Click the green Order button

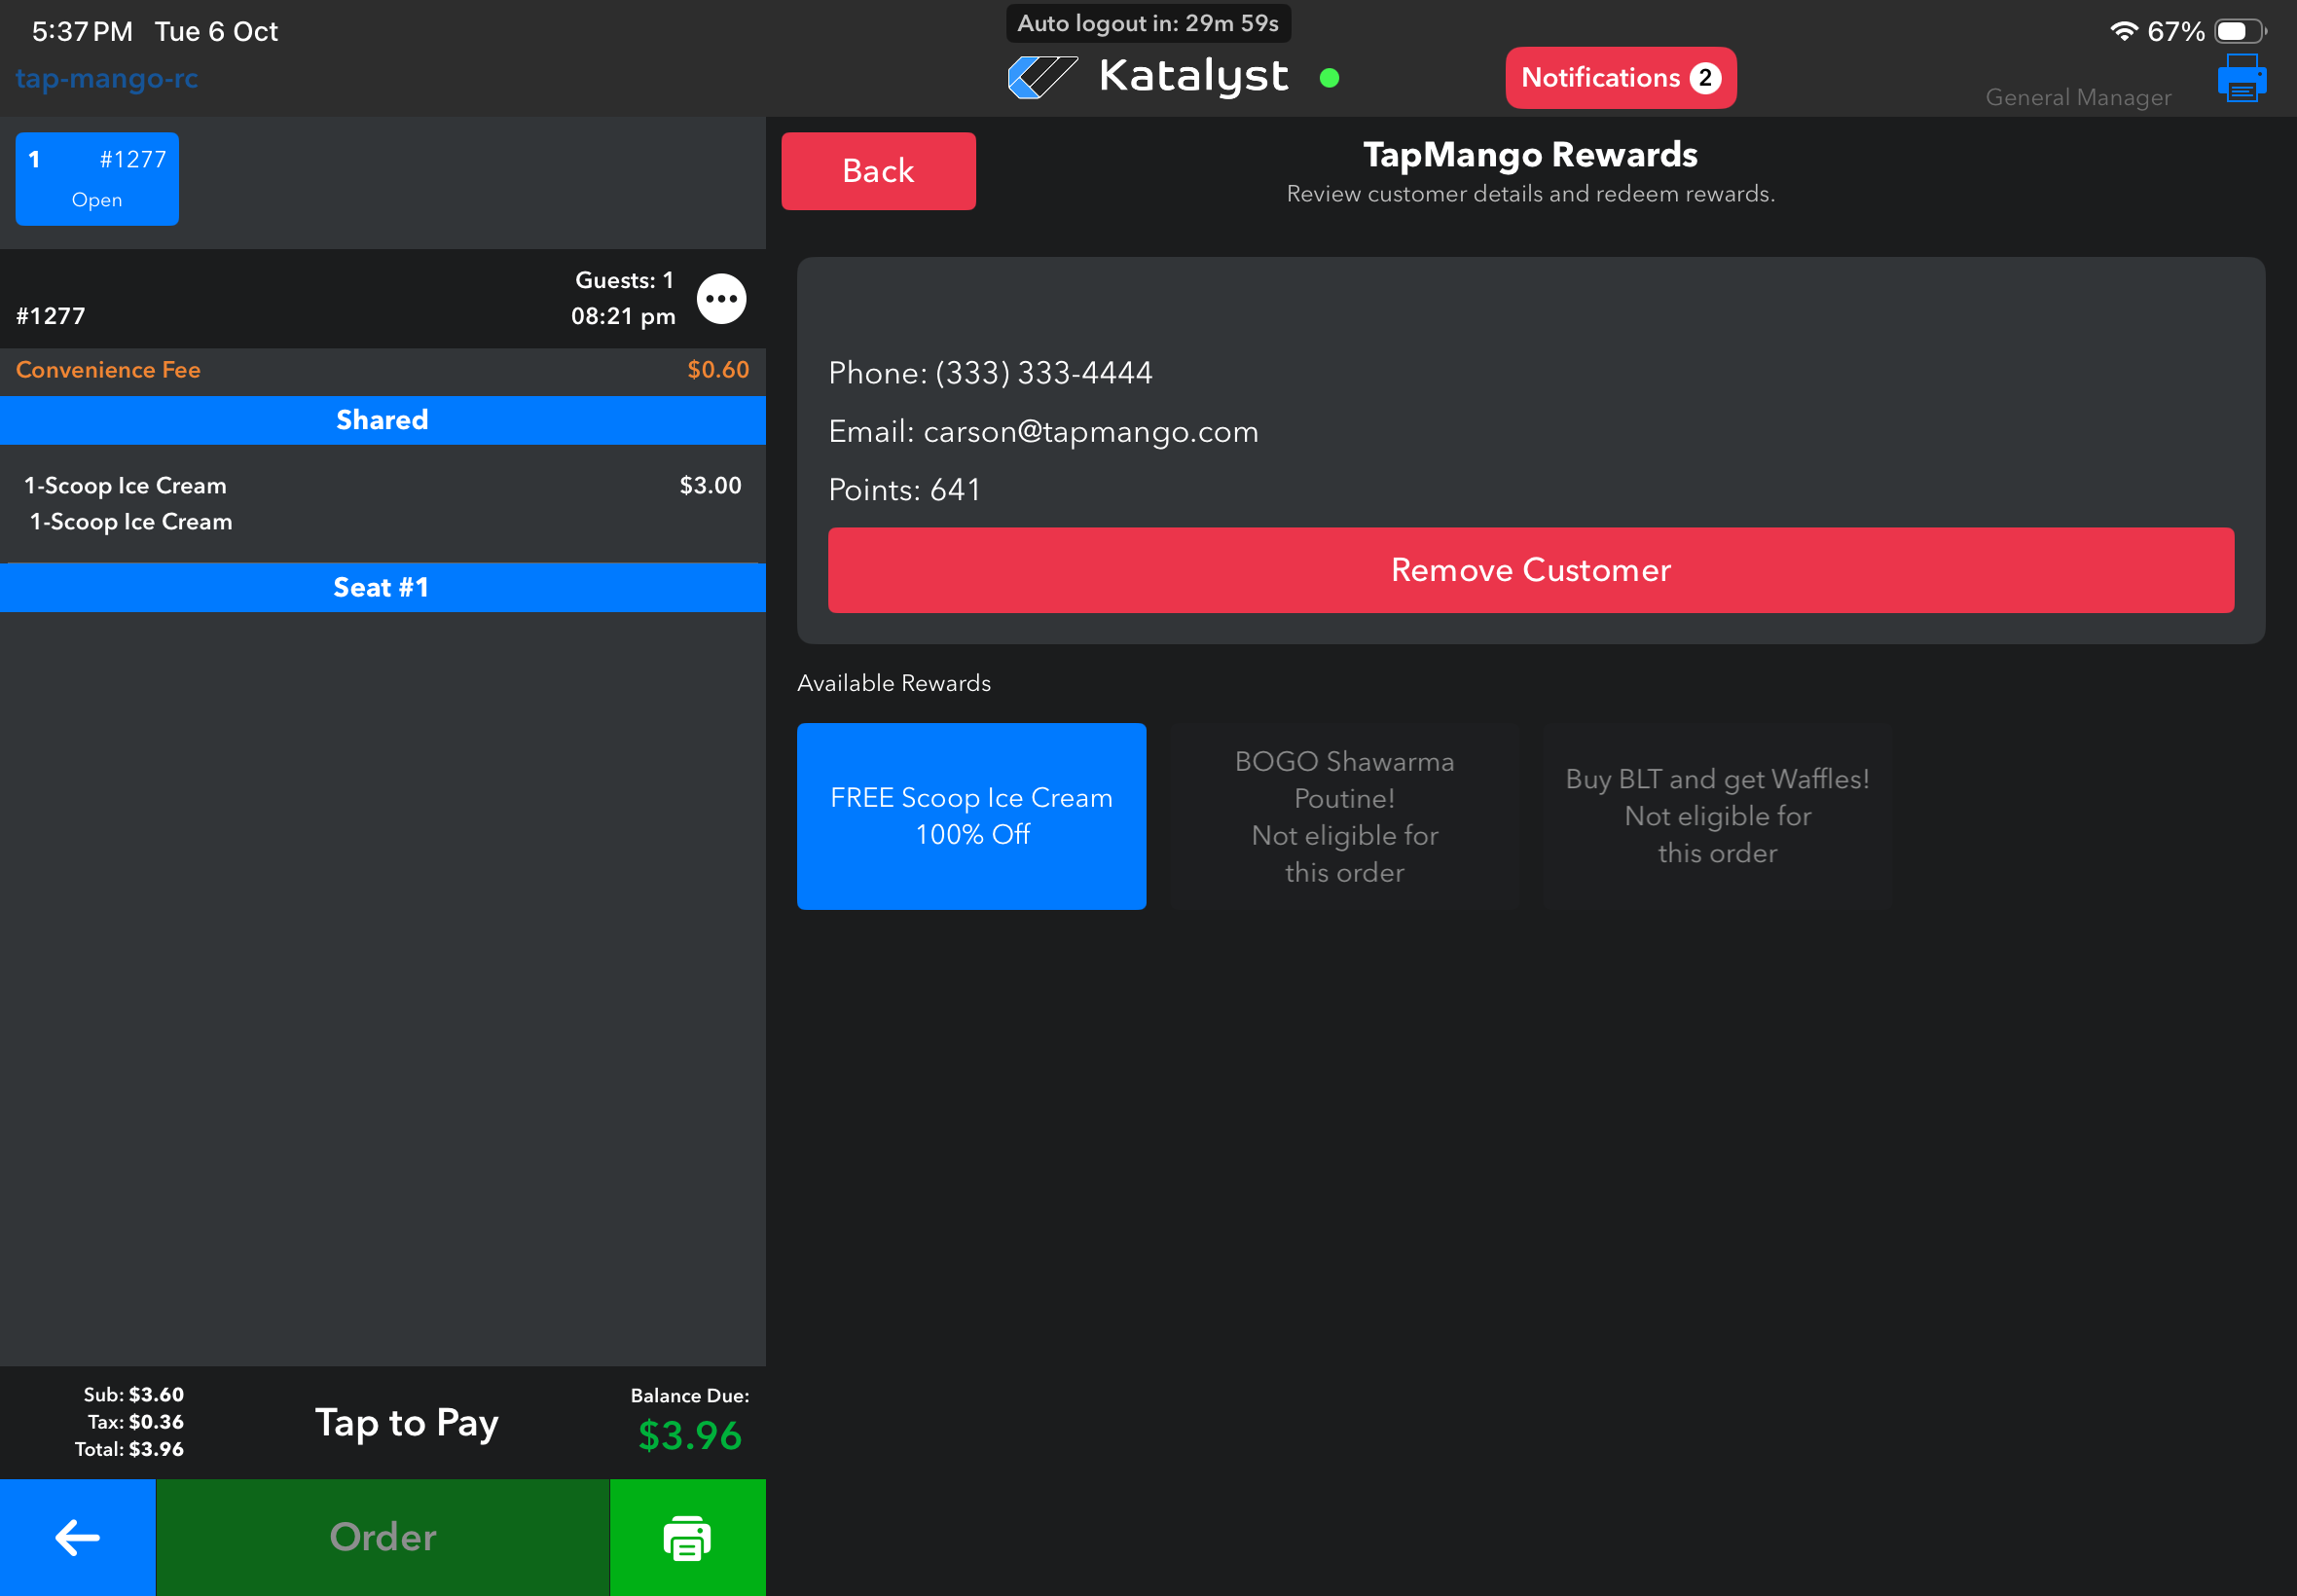pyautogui.click(x=383, y=1537)
